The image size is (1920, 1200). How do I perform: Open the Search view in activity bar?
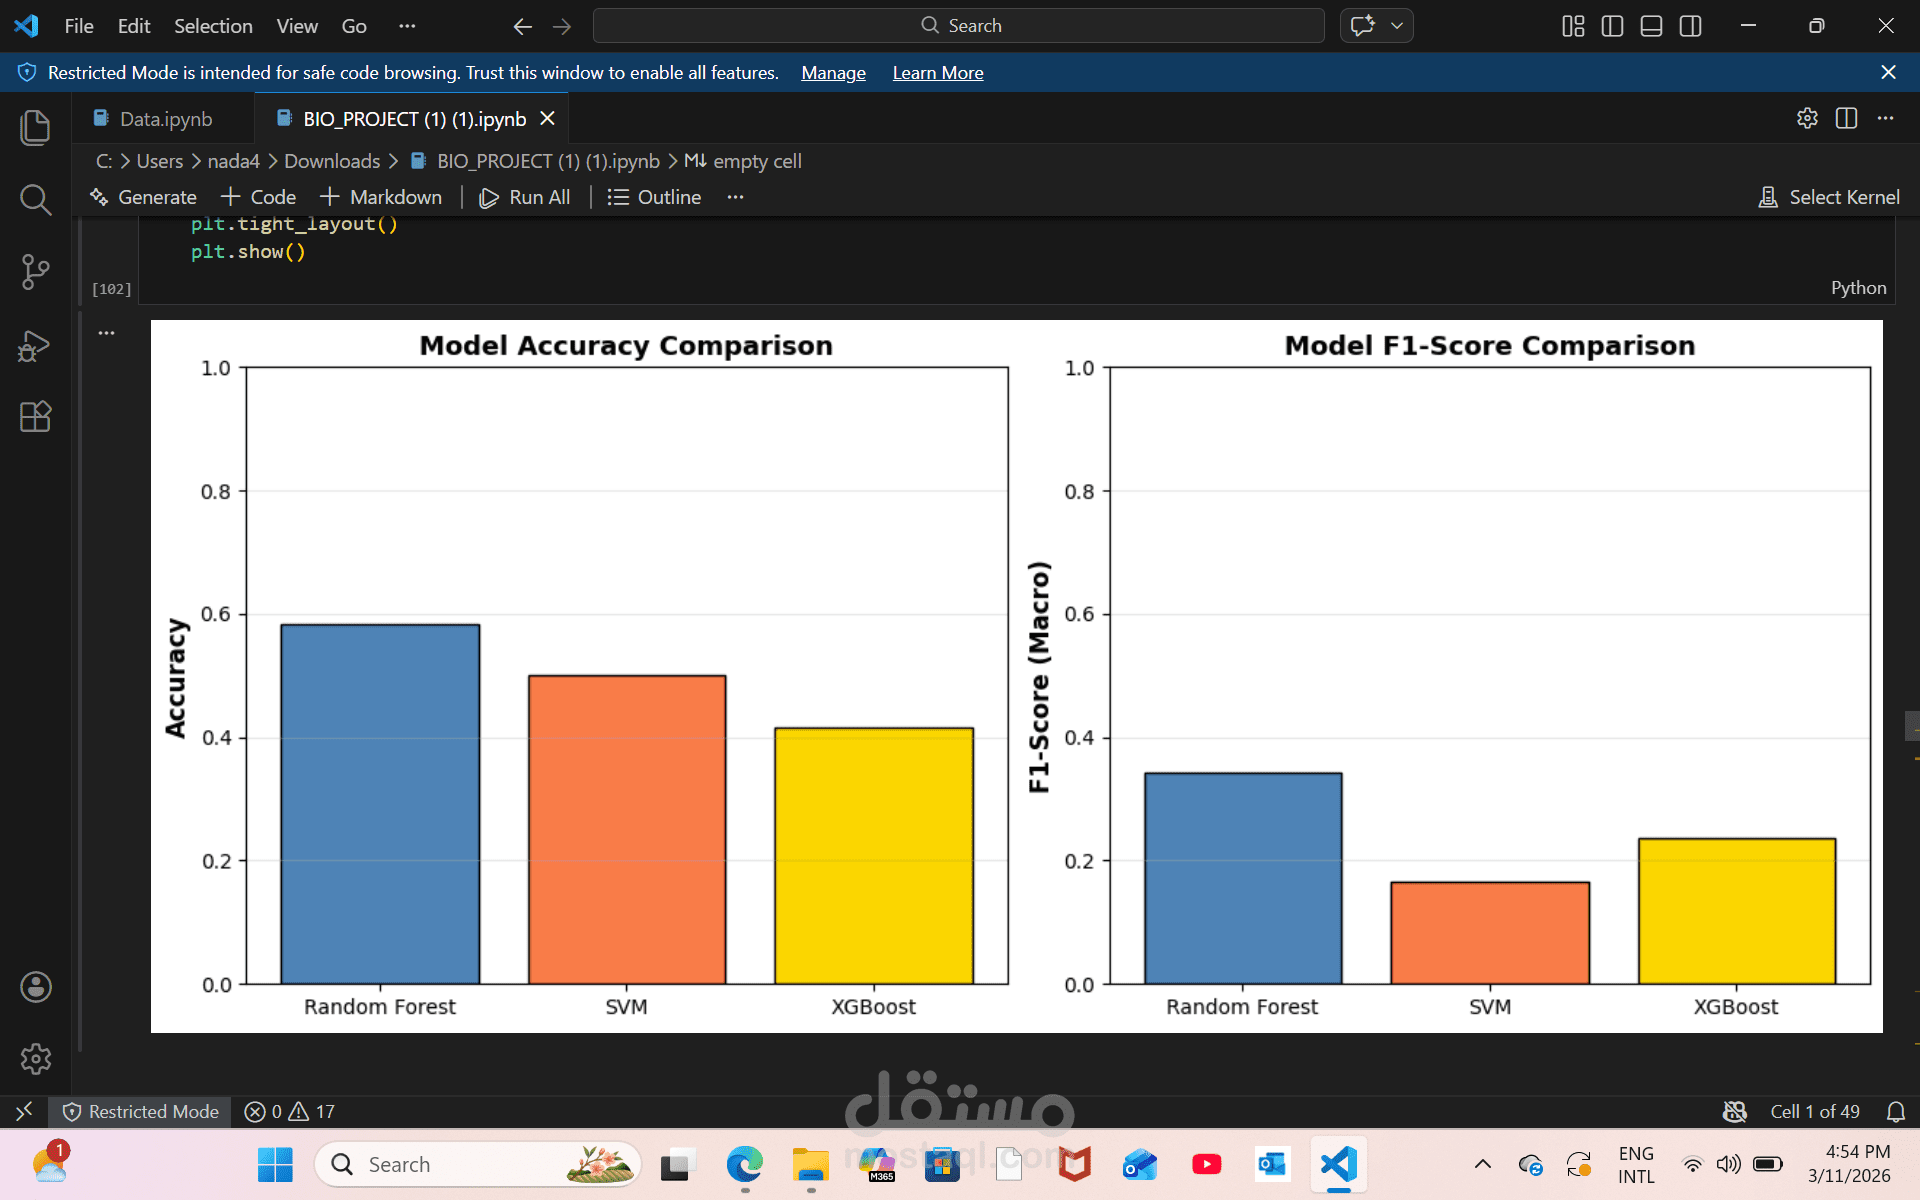click(x=35, y=199)
